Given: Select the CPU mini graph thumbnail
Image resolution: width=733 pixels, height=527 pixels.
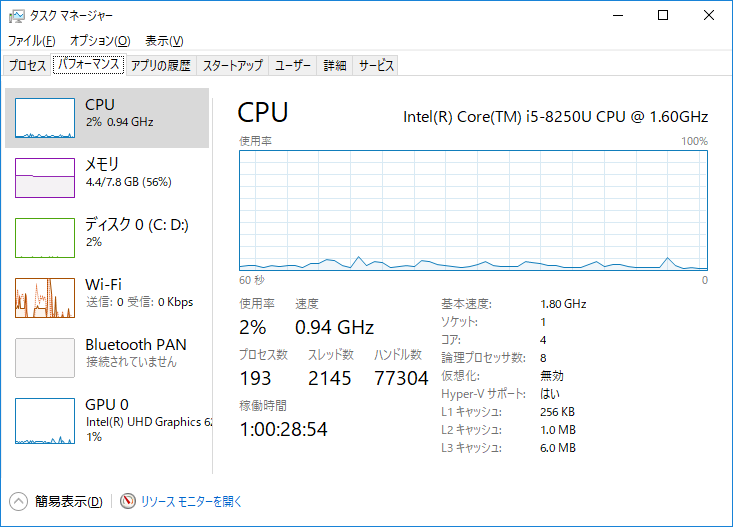Looking at the screenshot, I should (x=45, y=118).
